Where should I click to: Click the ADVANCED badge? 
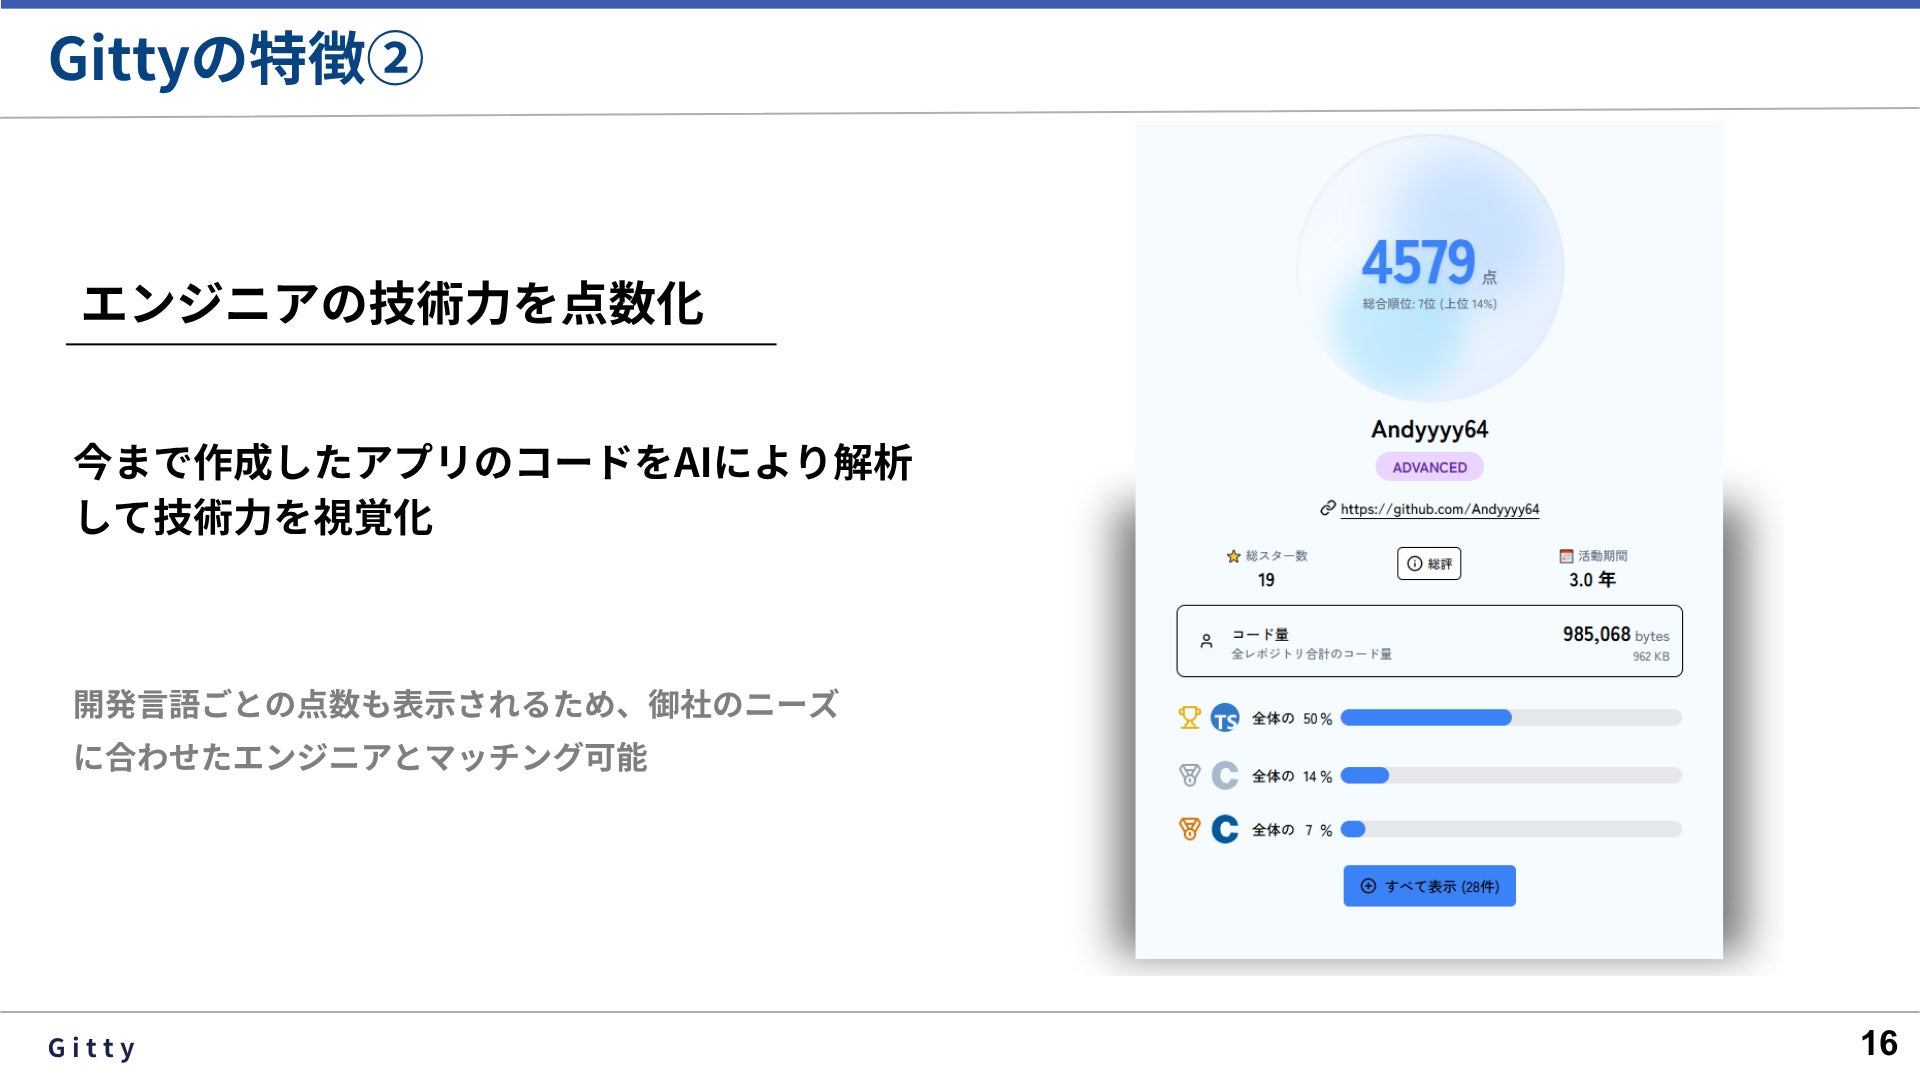pos(1429,467)
